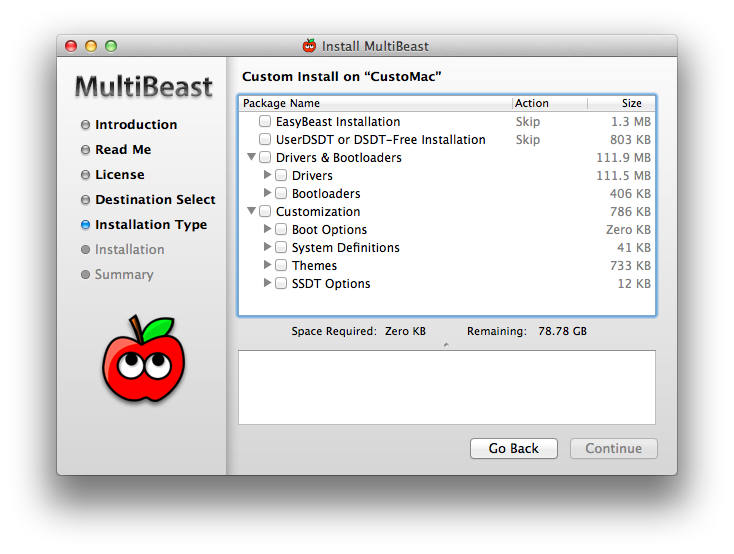
Task: Click the MultiBeast title bar apple icon
Action: [x=309, y=46]
